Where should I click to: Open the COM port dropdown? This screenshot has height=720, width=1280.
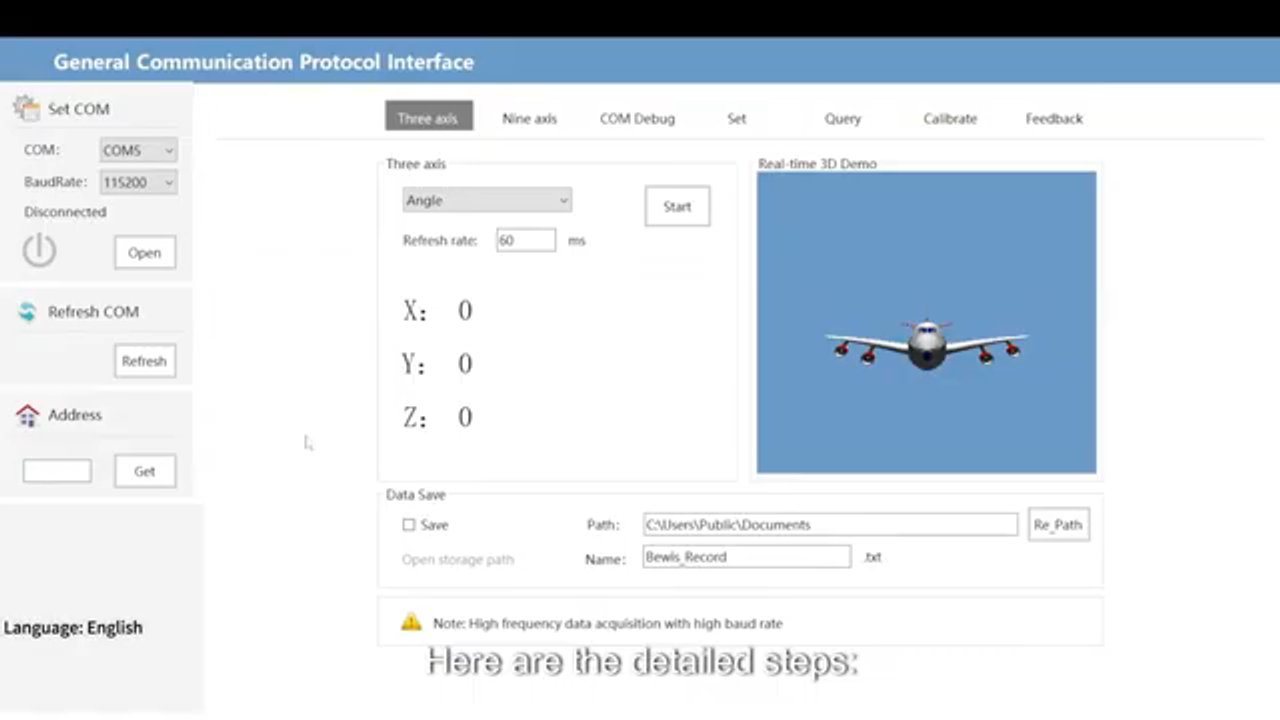(x=138, y=150)
